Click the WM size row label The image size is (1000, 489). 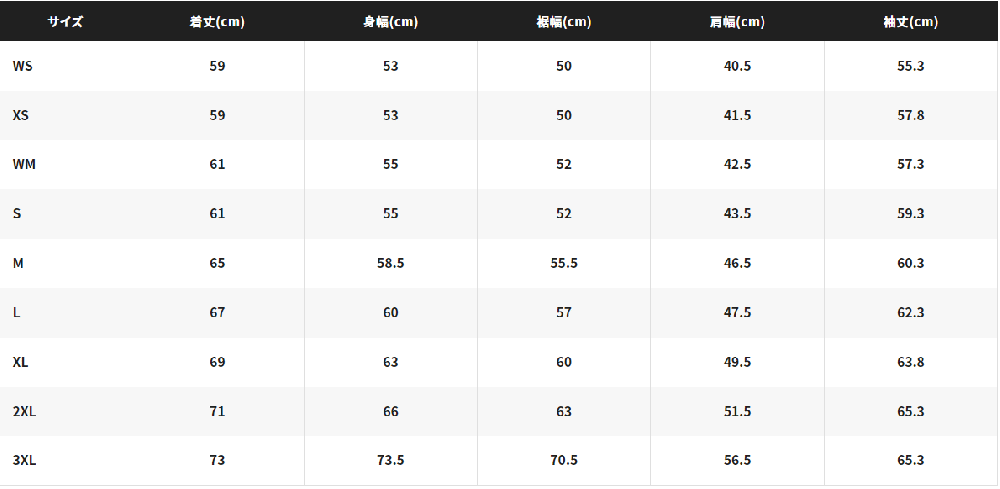24,164
